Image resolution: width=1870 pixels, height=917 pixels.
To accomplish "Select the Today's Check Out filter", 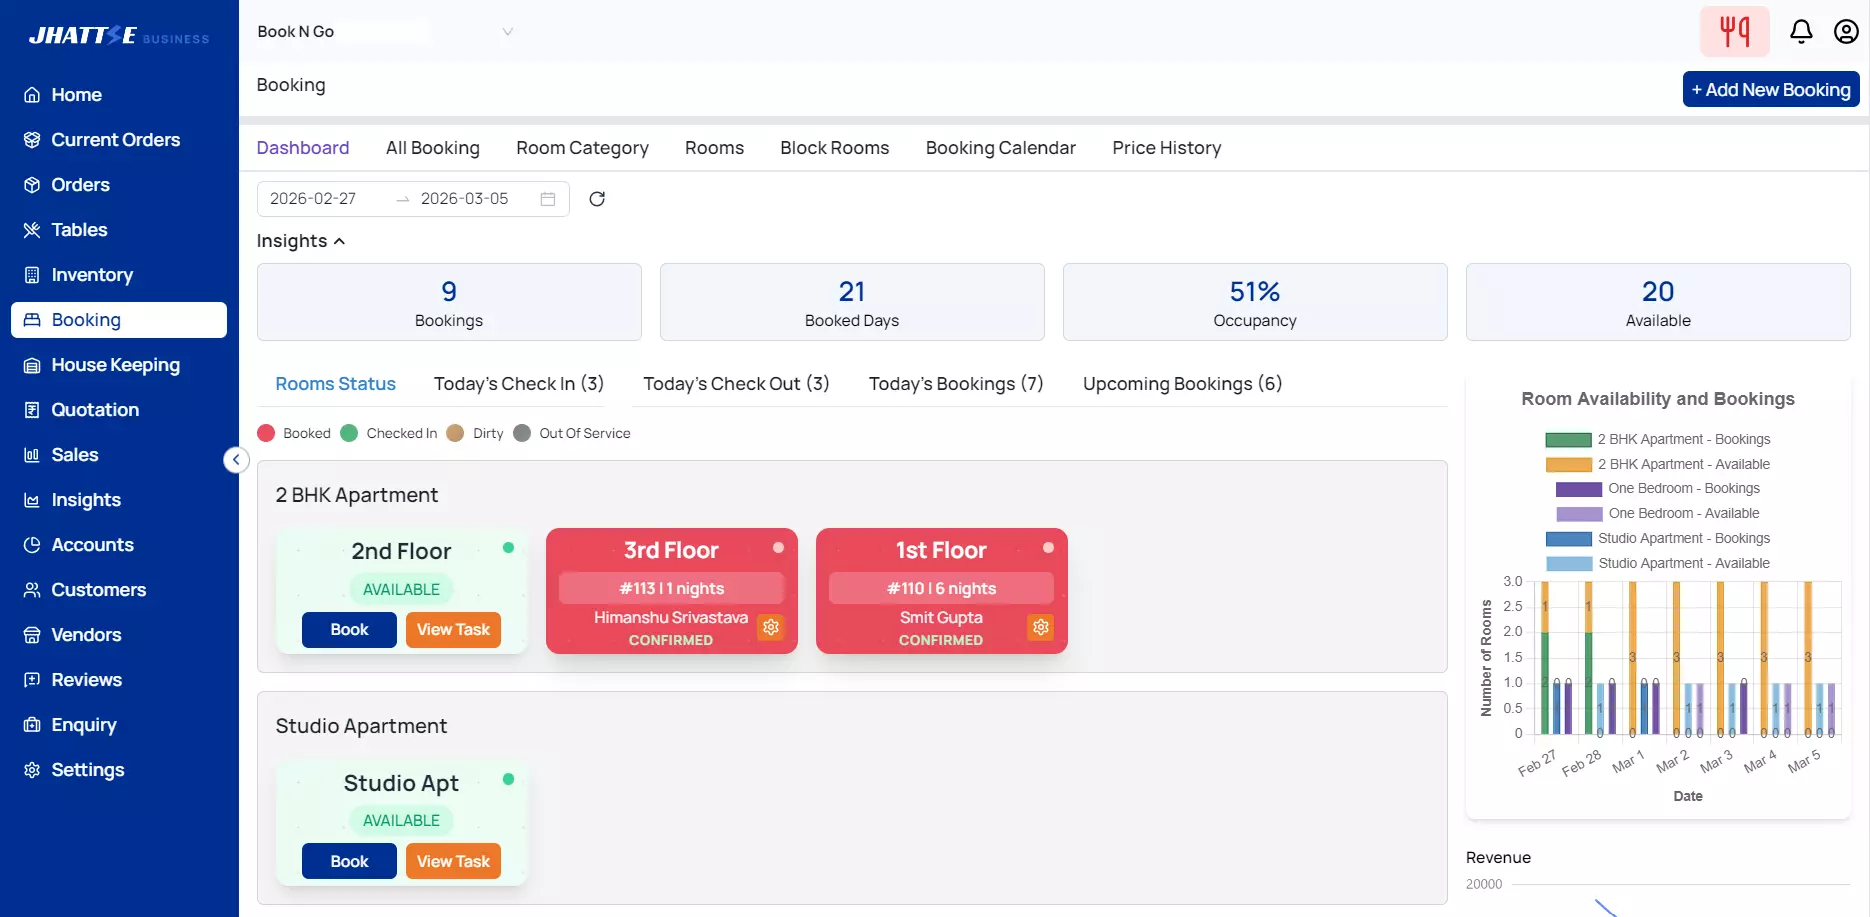I will point(736,384).
